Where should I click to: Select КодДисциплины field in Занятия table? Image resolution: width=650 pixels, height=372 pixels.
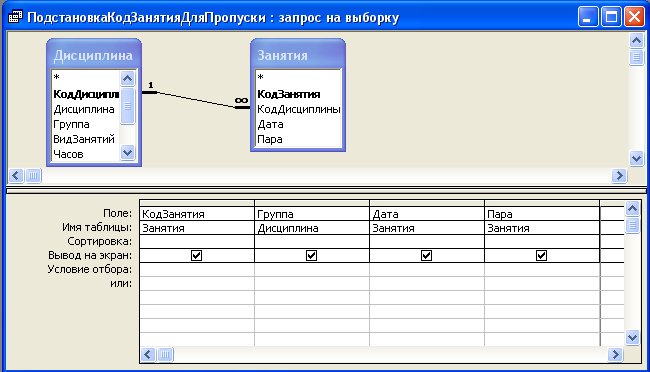coord(298,109)
